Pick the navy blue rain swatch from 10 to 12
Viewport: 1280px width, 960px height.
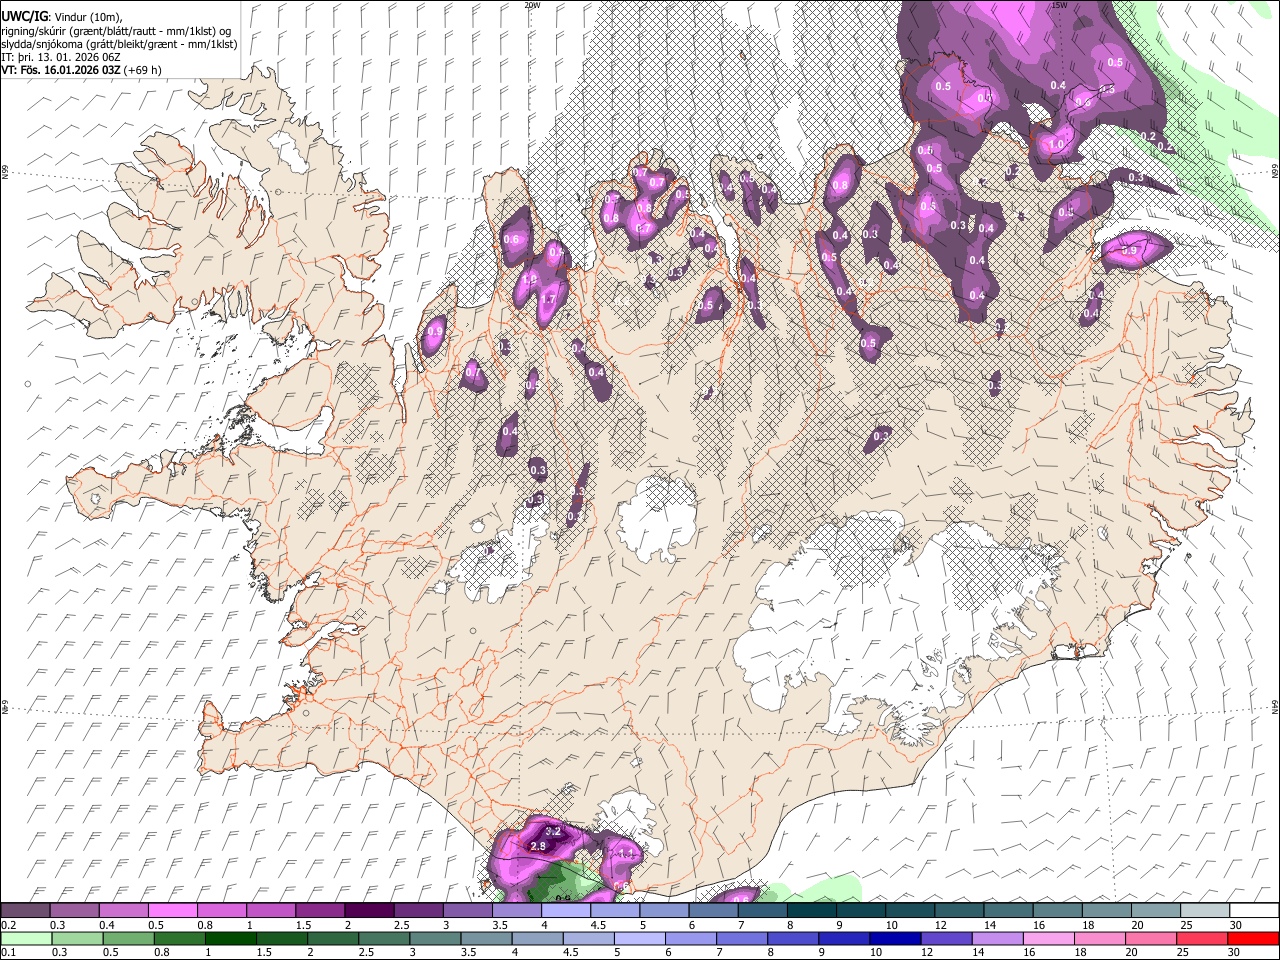click(x=895, y=938)
